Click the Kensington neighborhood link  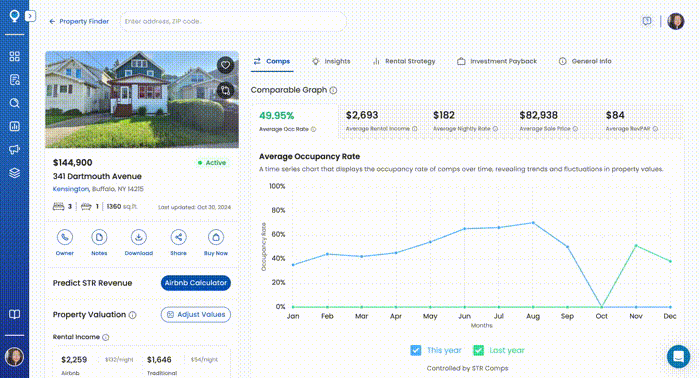71,189
